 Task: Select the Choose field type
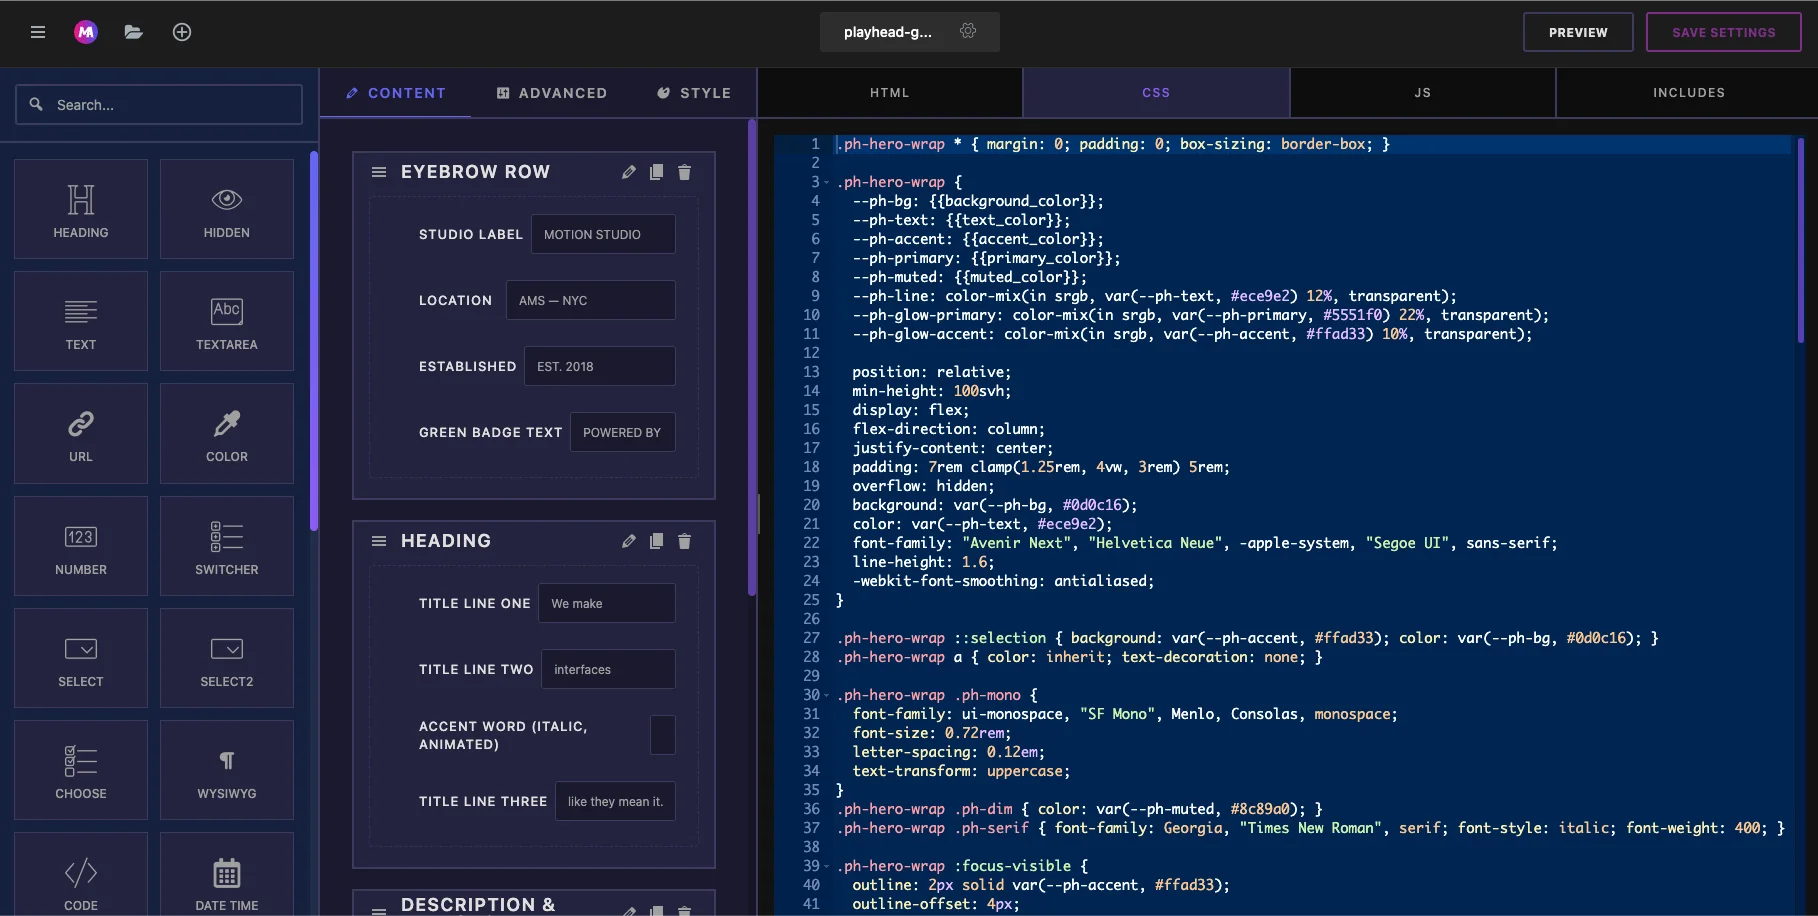point(81,770)
